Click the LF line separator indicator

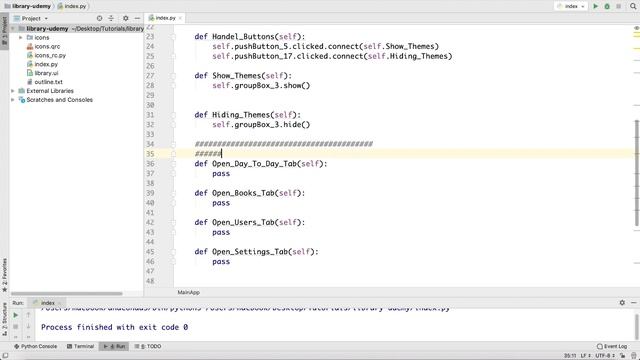click(585, 356)
